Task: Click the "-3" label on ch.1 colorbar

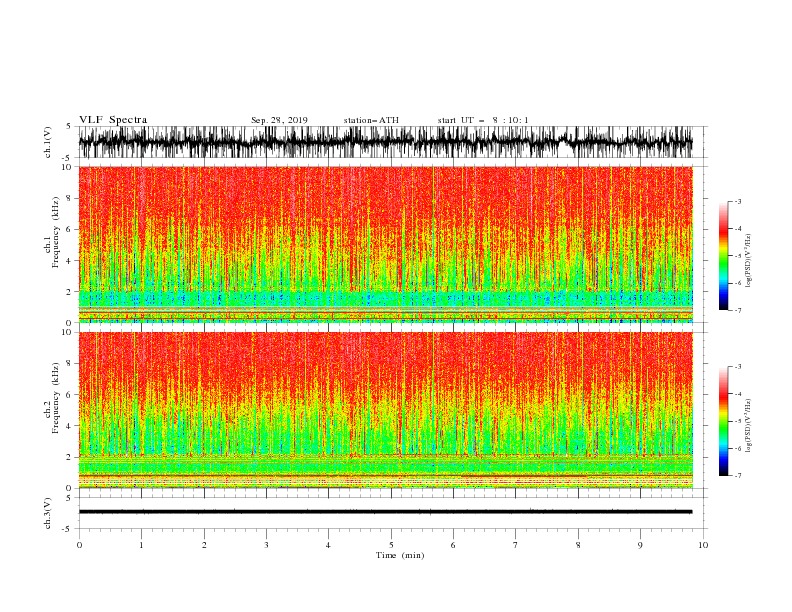Action: click(738, 201)
